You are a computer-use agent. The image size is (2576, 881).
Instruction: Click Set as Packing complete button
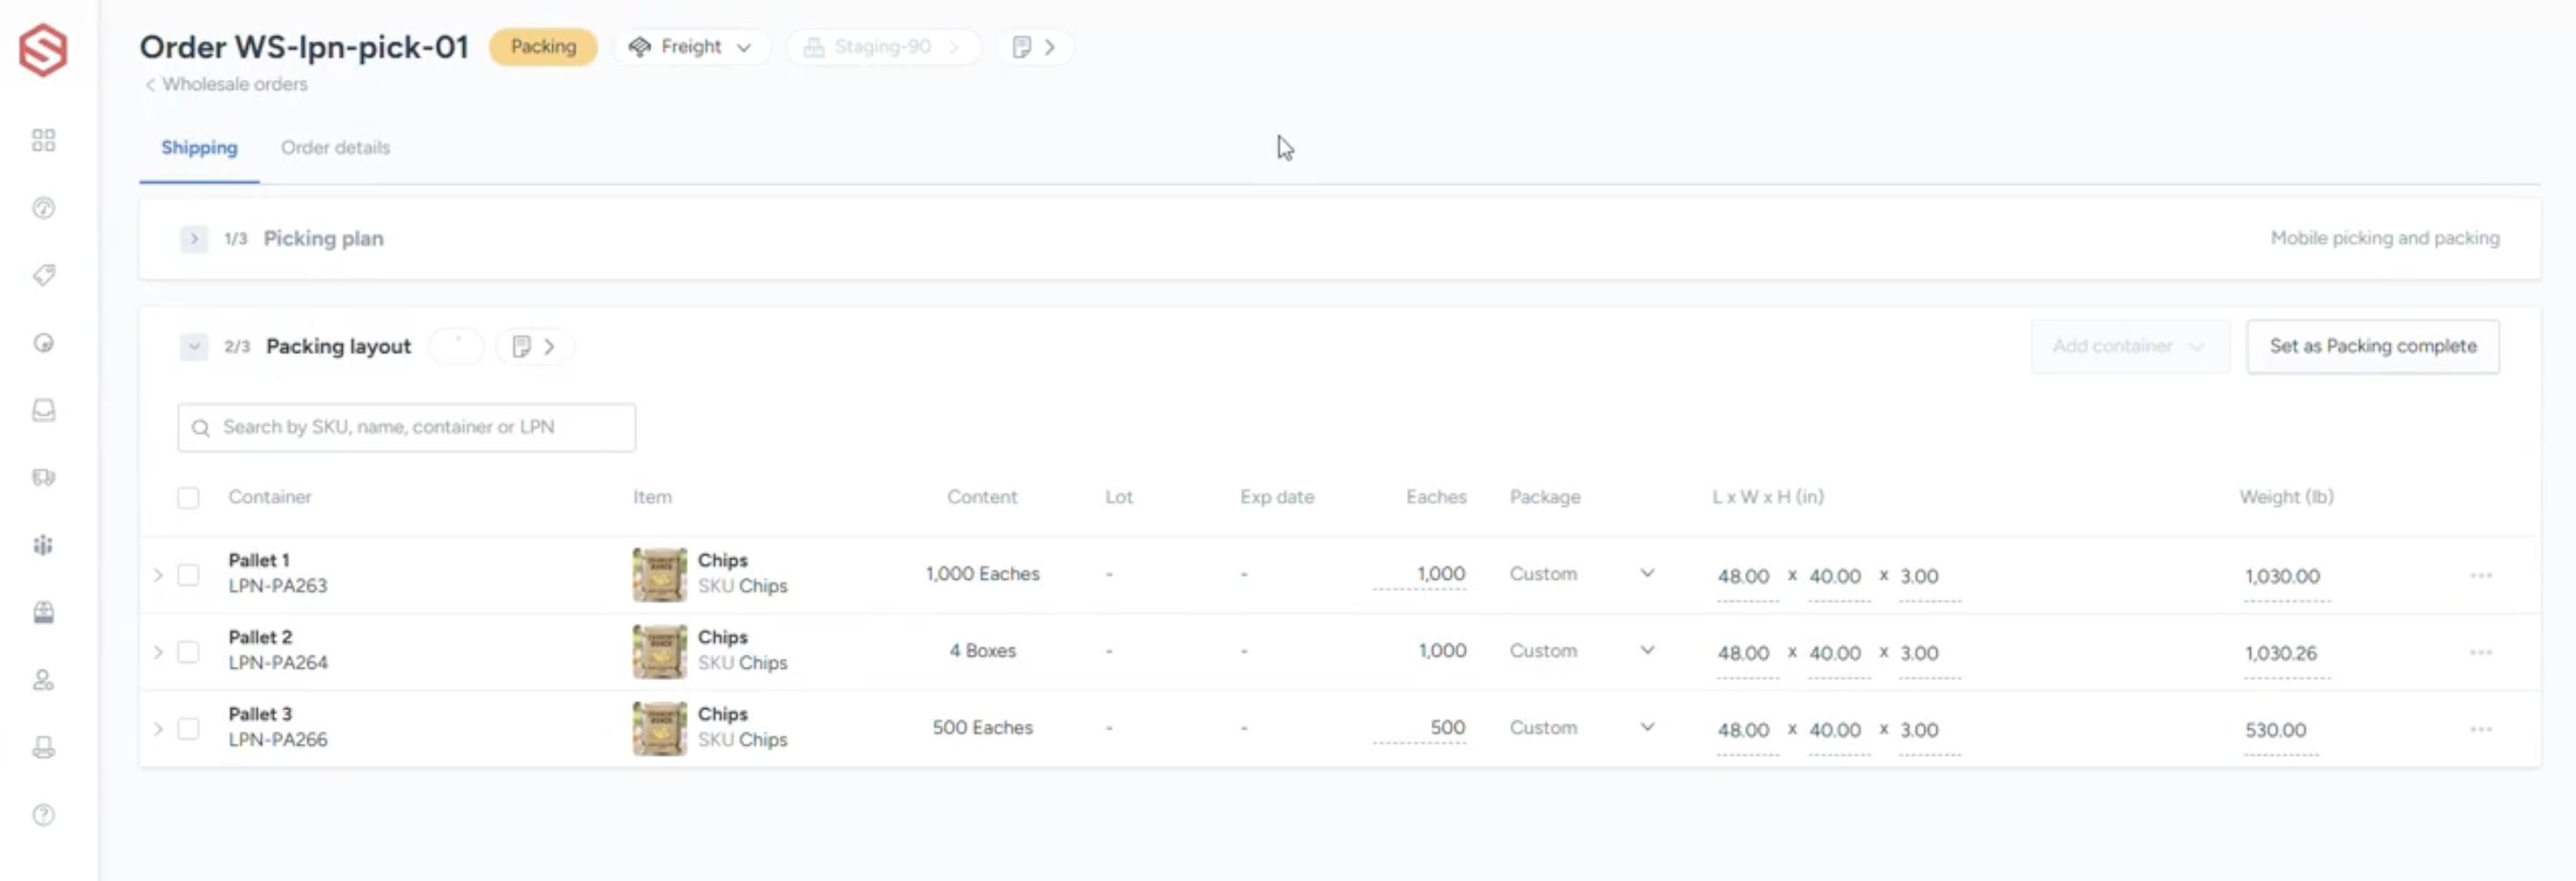pos(2372,346)
